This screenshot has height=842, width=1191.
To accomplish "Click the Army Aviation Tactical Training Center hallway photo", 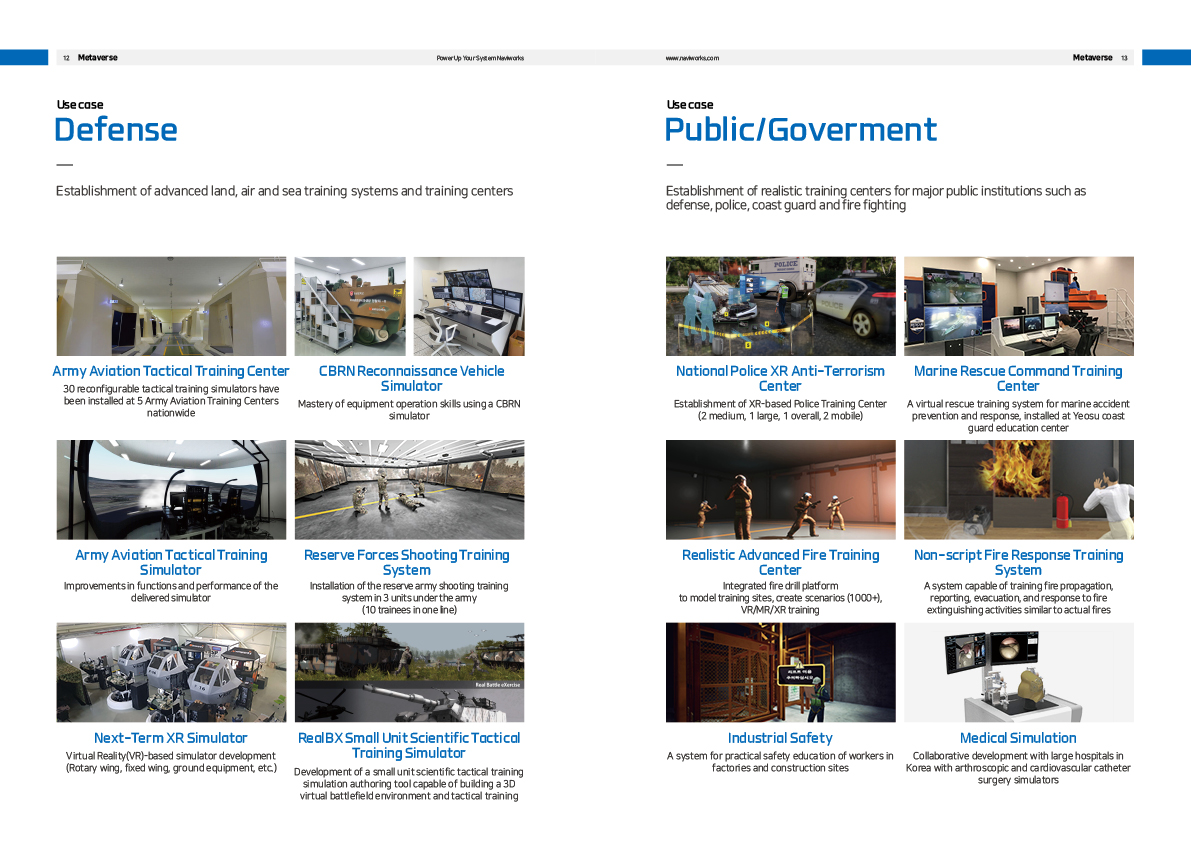I will pos(171,306).
